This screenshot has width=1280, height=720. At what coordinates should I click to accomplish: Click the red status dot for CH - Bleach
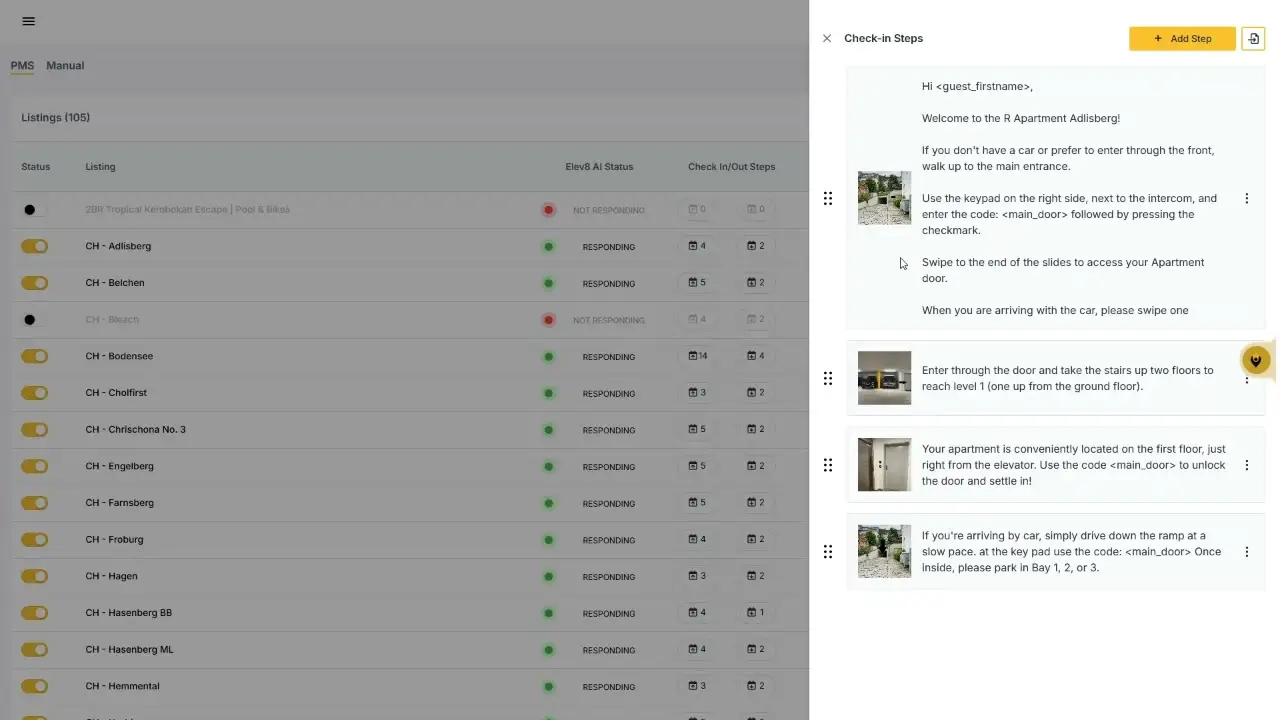(x=548, y=320)
